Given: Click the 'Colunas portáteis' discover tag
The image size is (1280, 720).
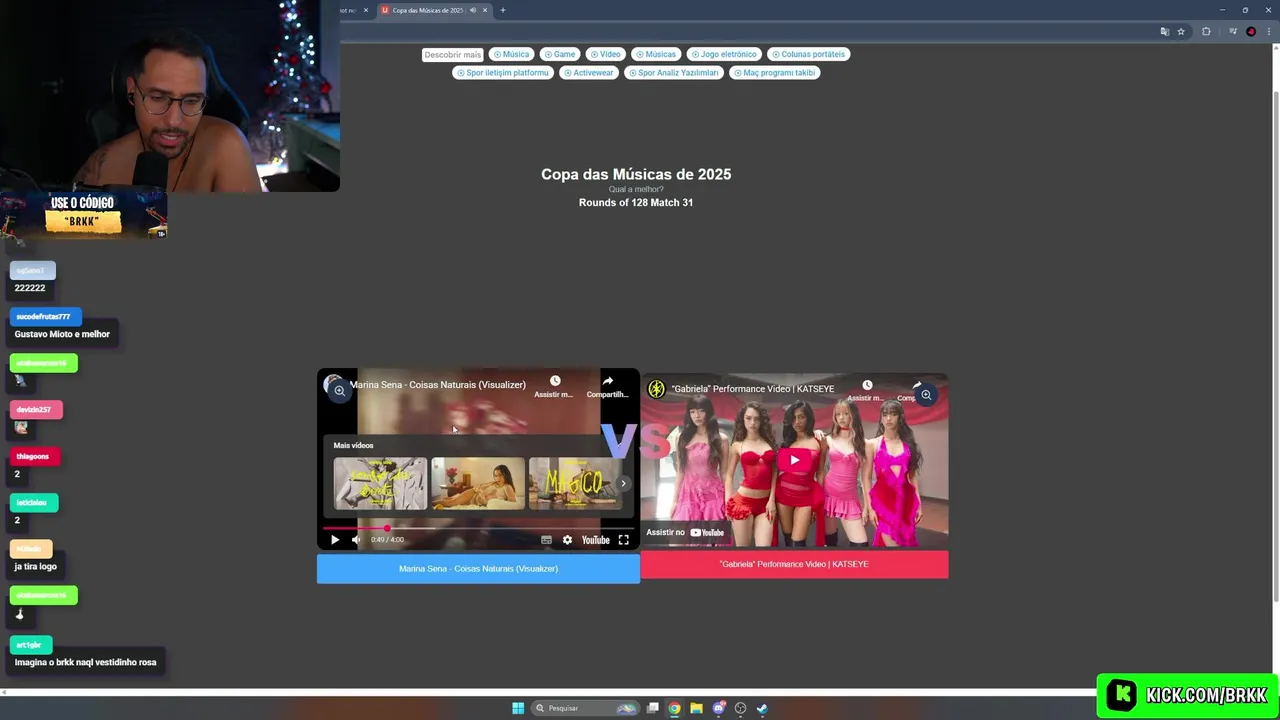Looking at the screenshot, I should tap(807, 54).
